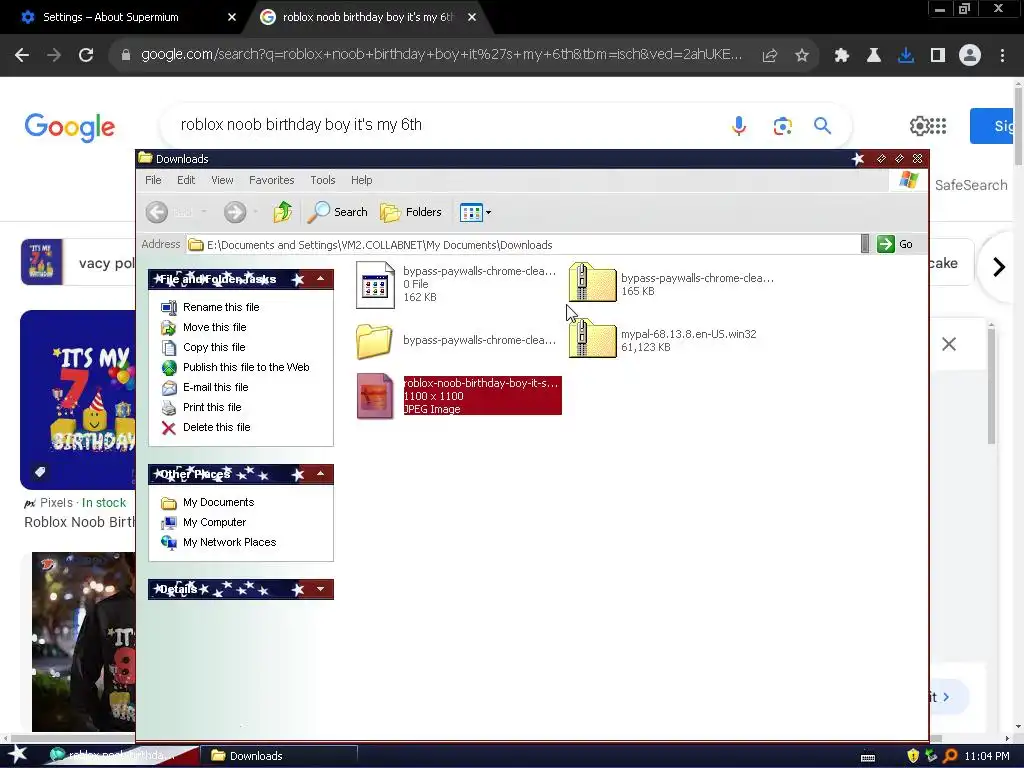Open the View menu in Downloads window
Viewport: 1024px width, 768px height.
[x=222, y=180]
